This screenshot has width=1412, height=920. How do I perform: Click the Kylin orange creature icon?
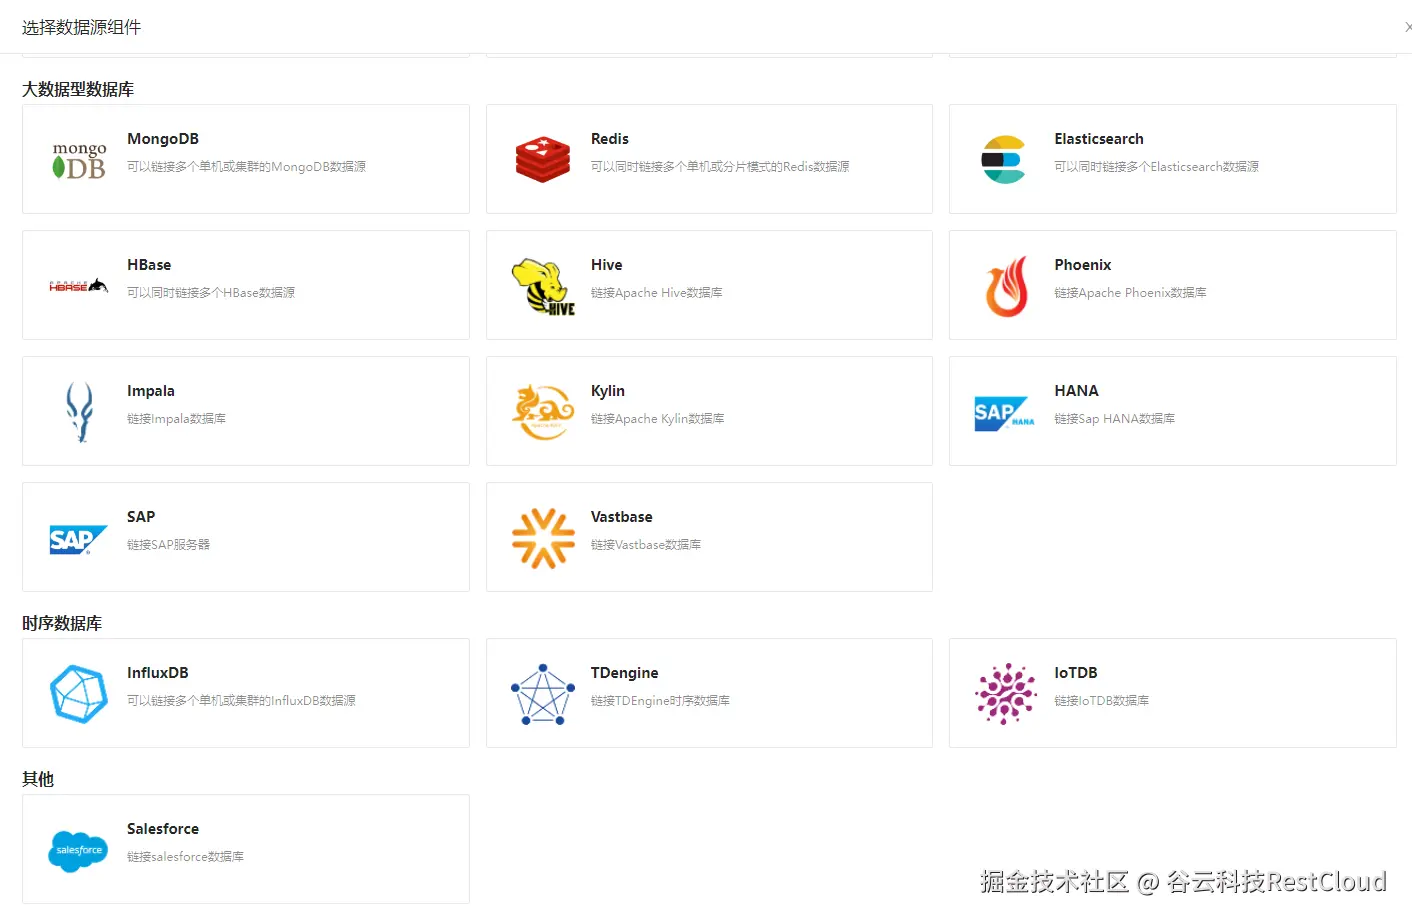tap(543, 412)
